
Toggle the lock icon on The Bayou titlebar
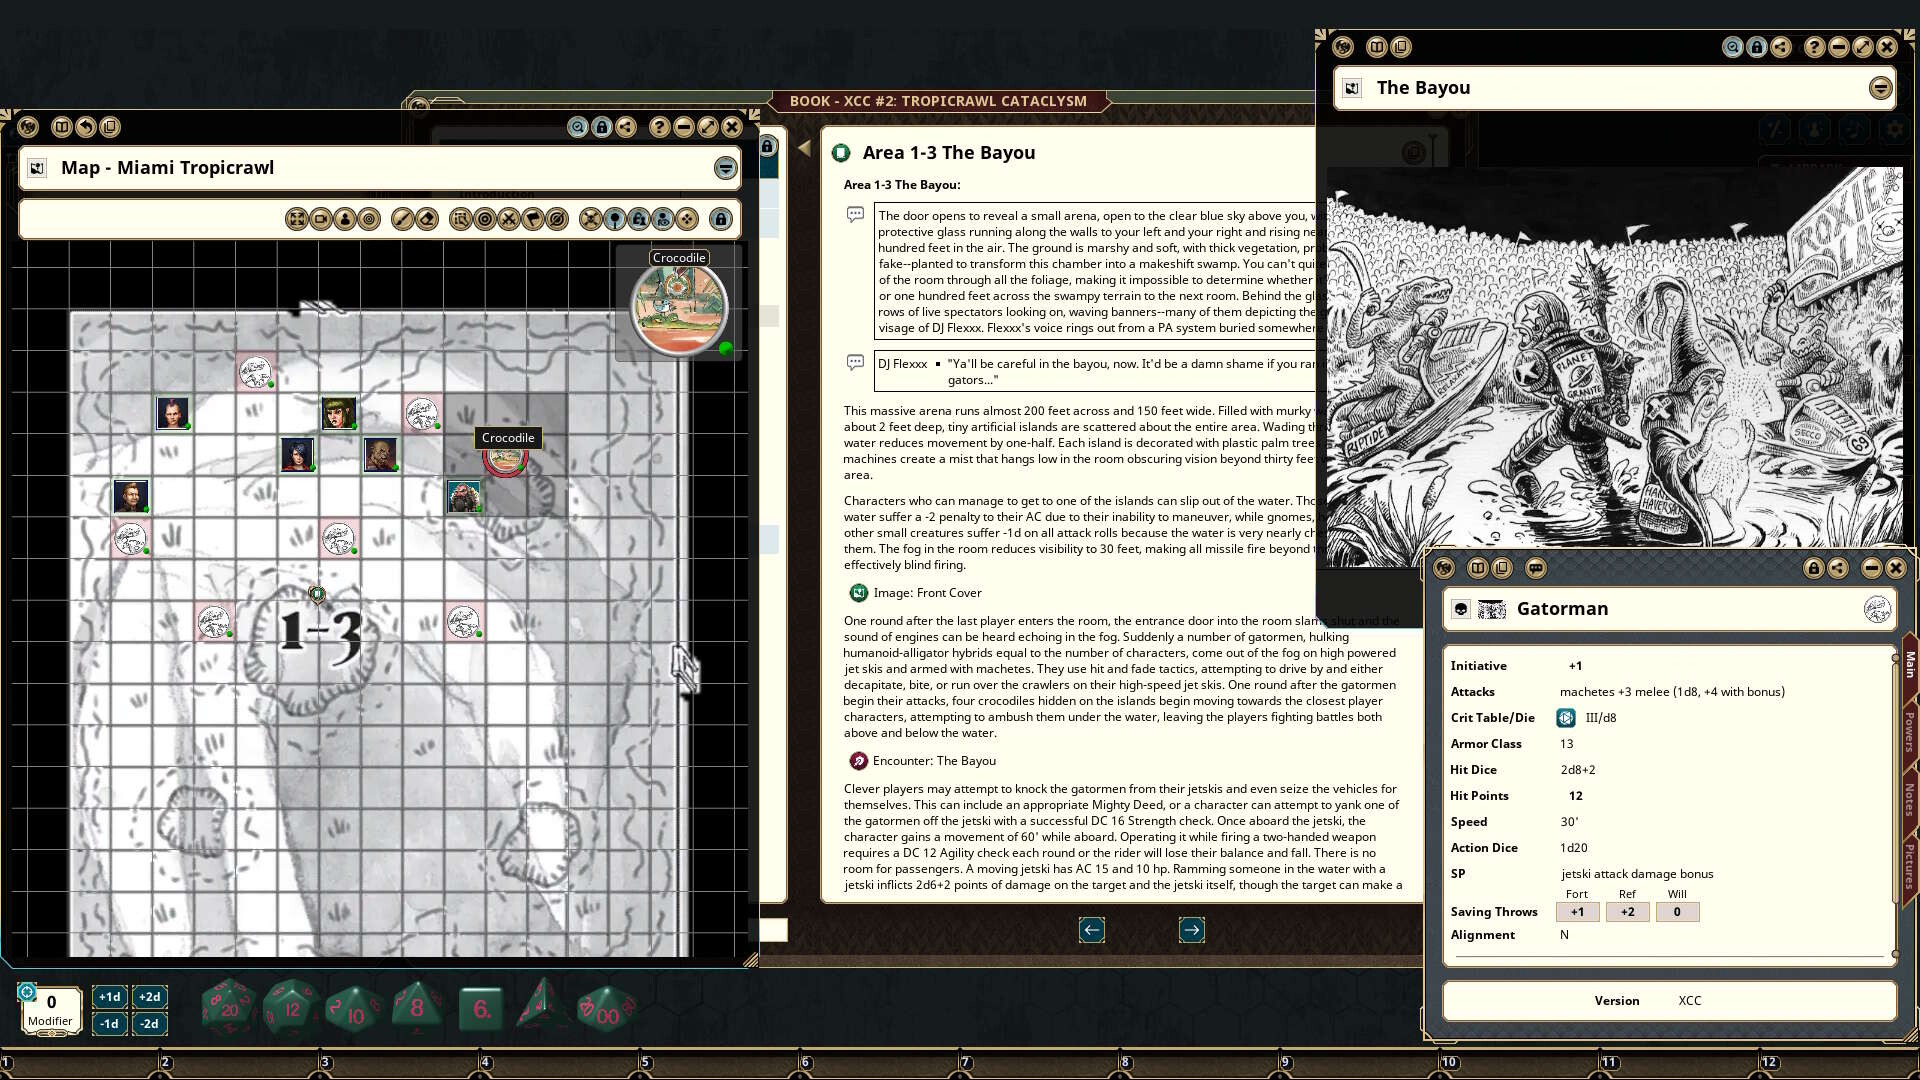point(1756,47)
